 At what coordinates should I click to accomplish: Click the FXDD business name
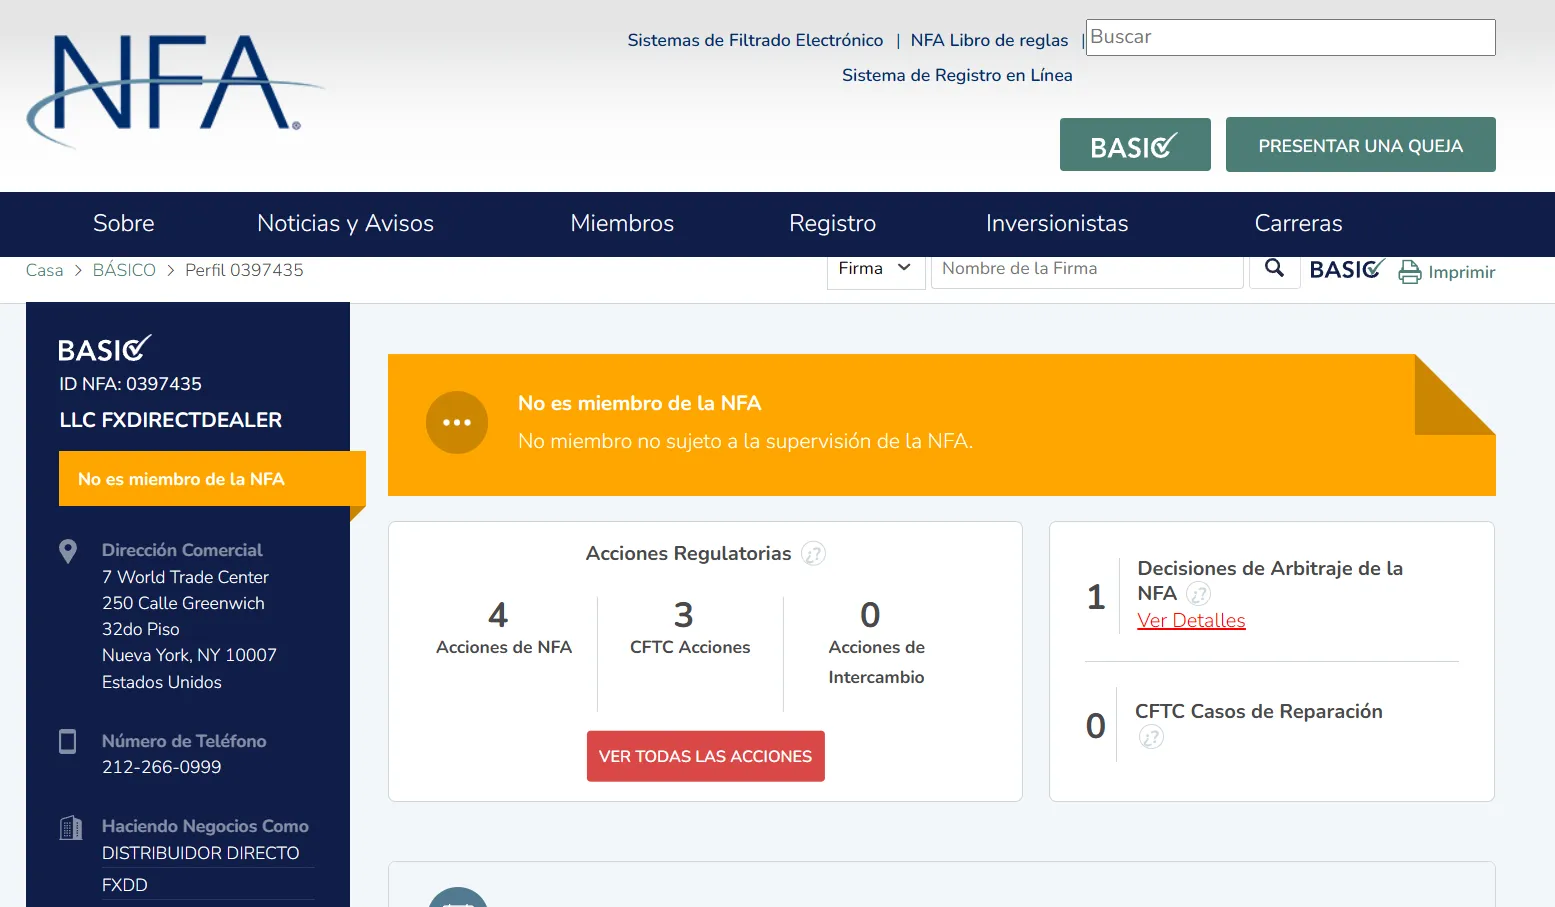pyautogui.click(x=124, y=885)
